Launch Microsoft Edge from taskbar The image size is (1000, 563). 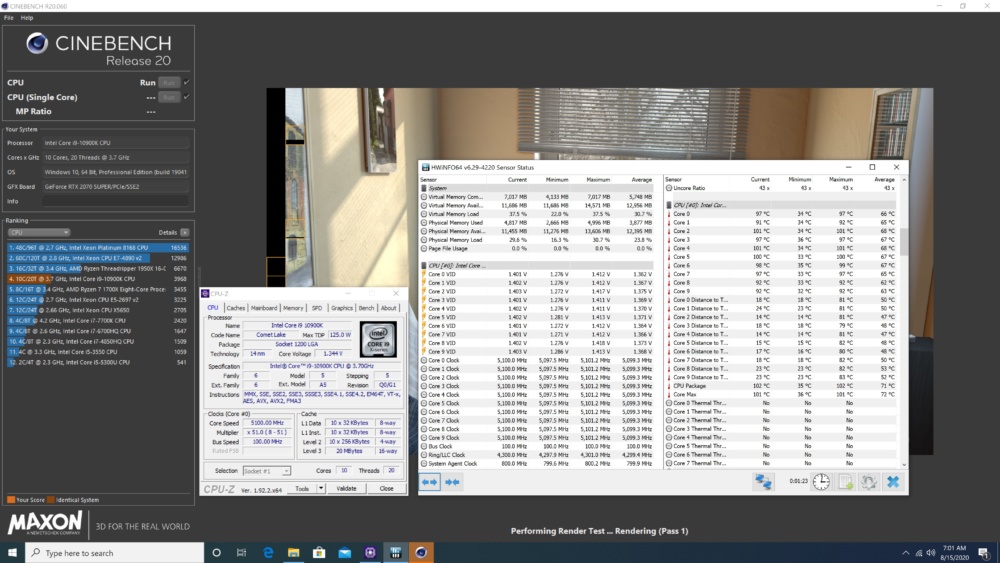coord(268,553)
